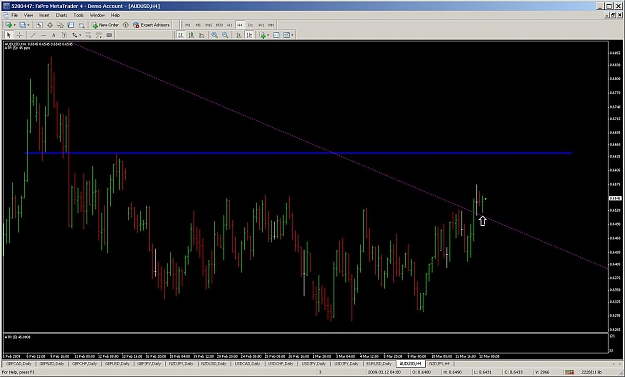Select the Text tool
The width and height of the screenshot is (625, 377).
[53, 35]
